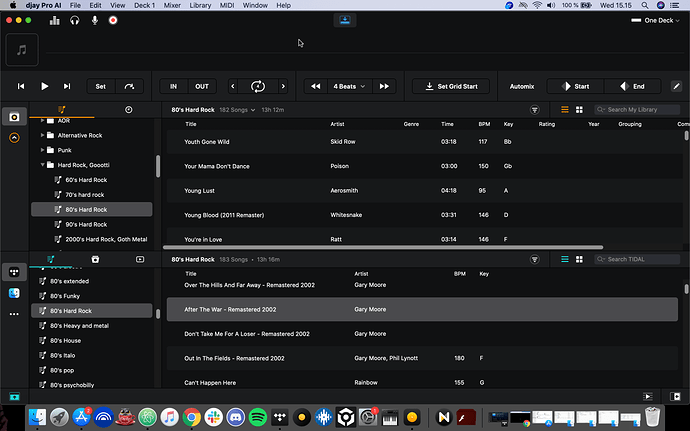
Task: Play the loaded deck
Action: tap(44, 86)
